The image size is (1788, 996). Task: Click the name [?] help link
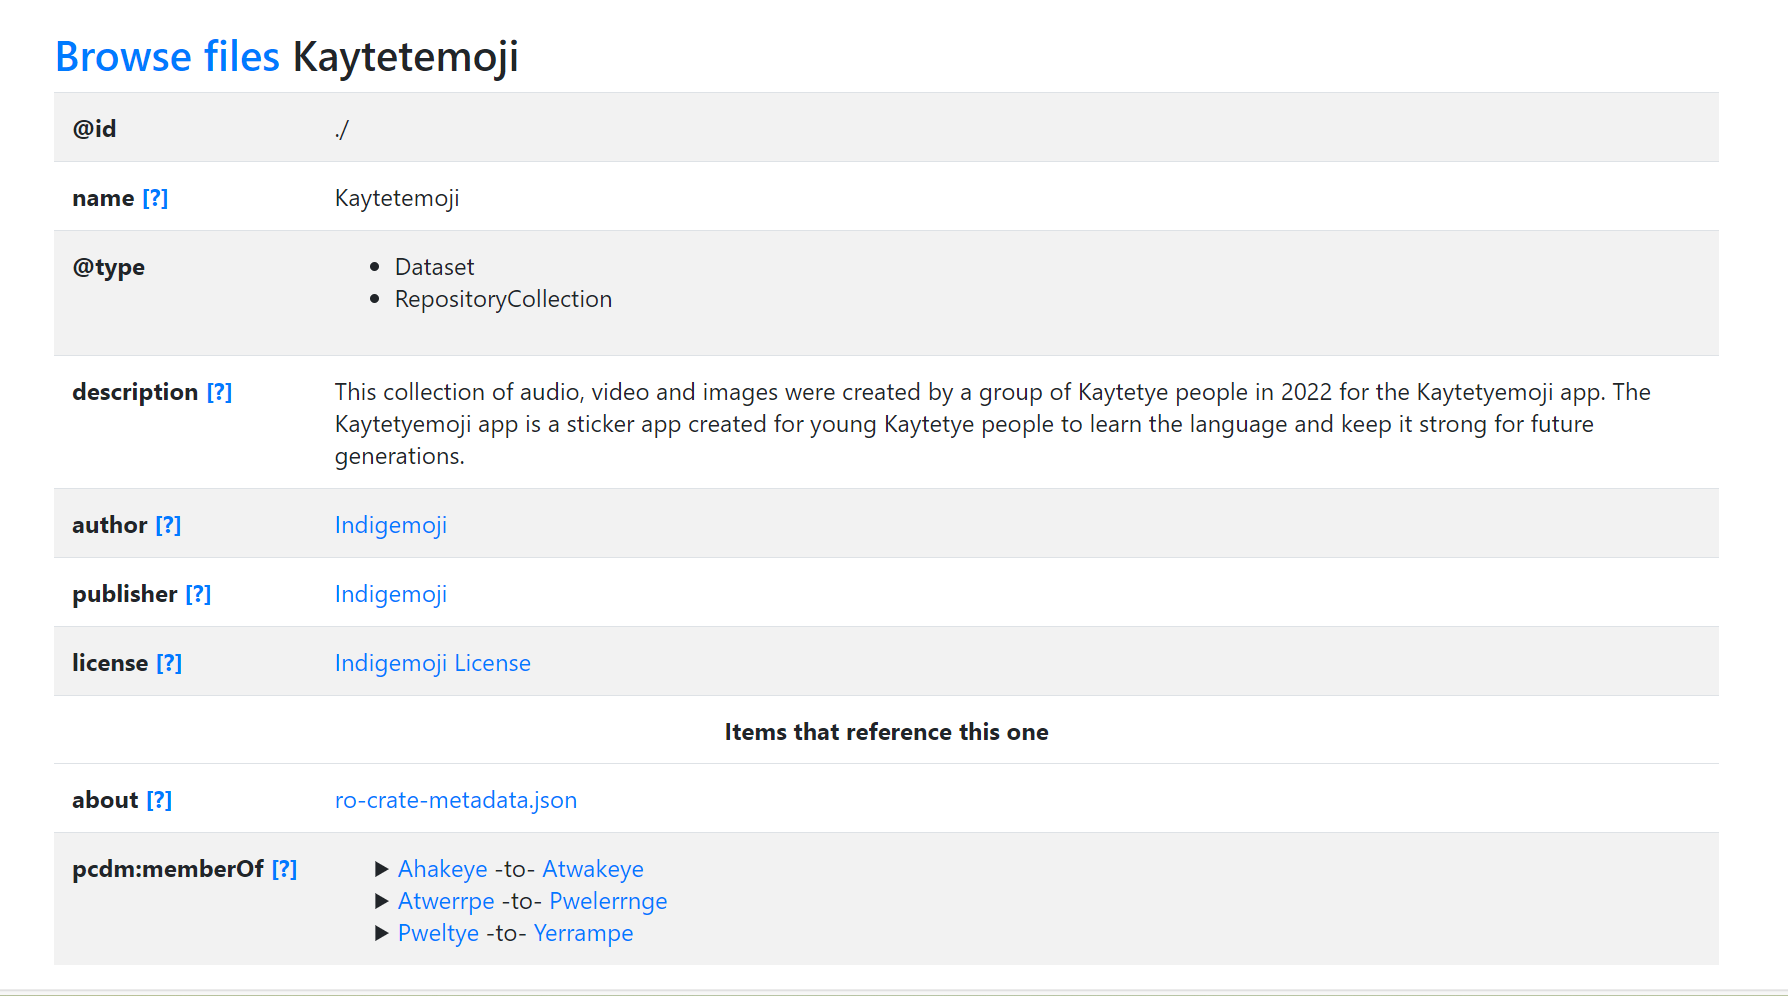[155, 198]
